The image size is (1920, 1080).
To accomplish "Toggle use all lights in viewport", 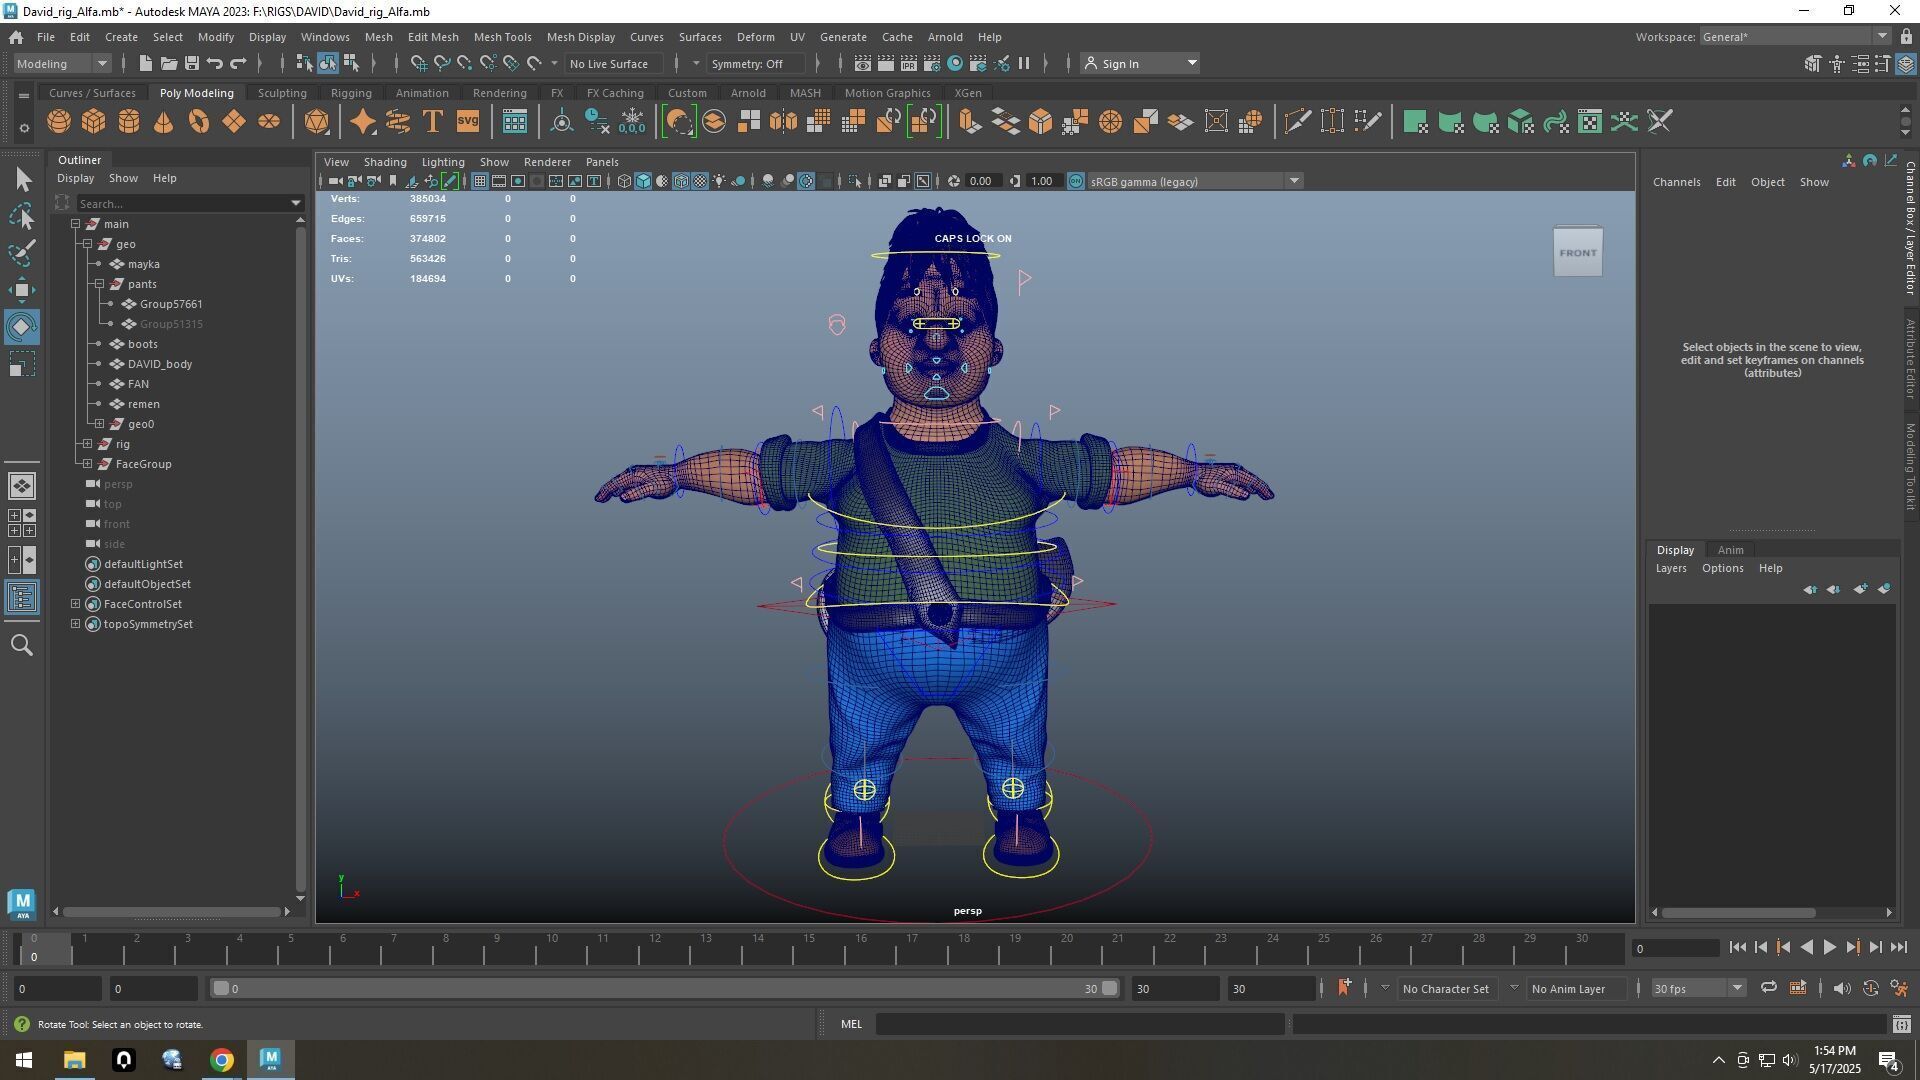I will coord(719,181).
